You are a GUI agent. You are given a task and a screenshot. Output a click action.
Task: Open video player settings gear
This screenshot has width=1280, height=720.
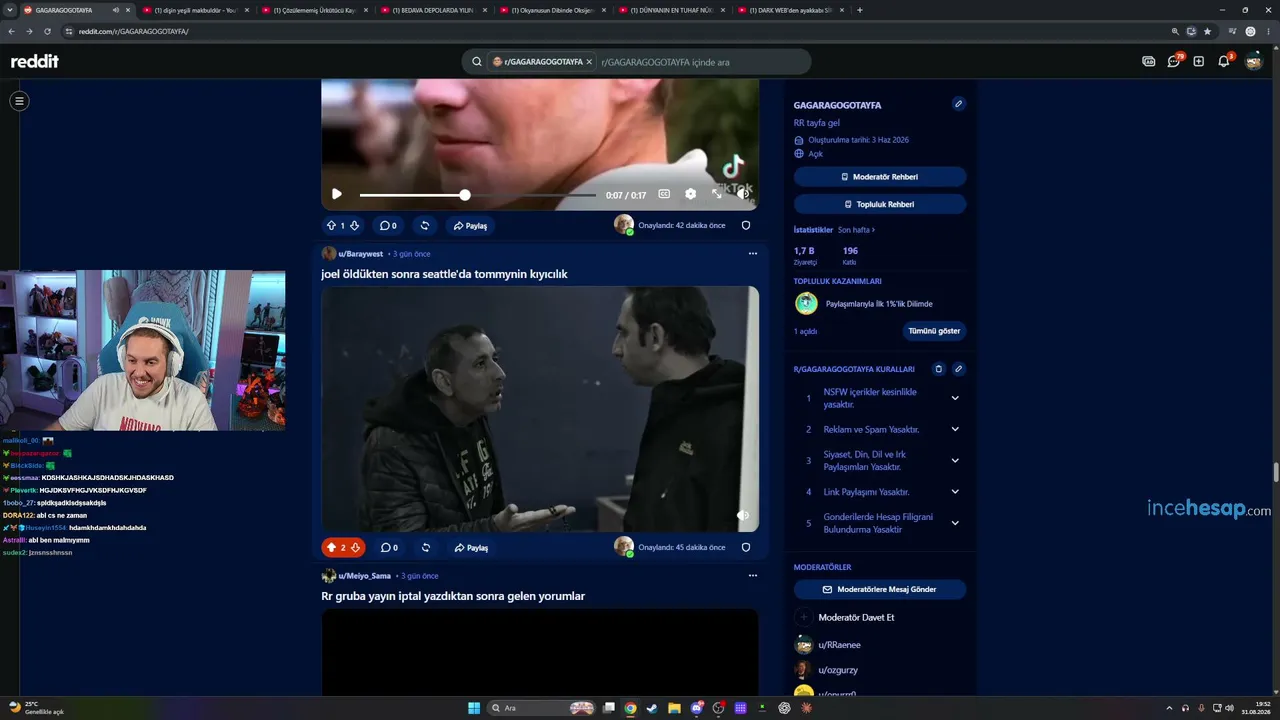(x=690, y=194)
